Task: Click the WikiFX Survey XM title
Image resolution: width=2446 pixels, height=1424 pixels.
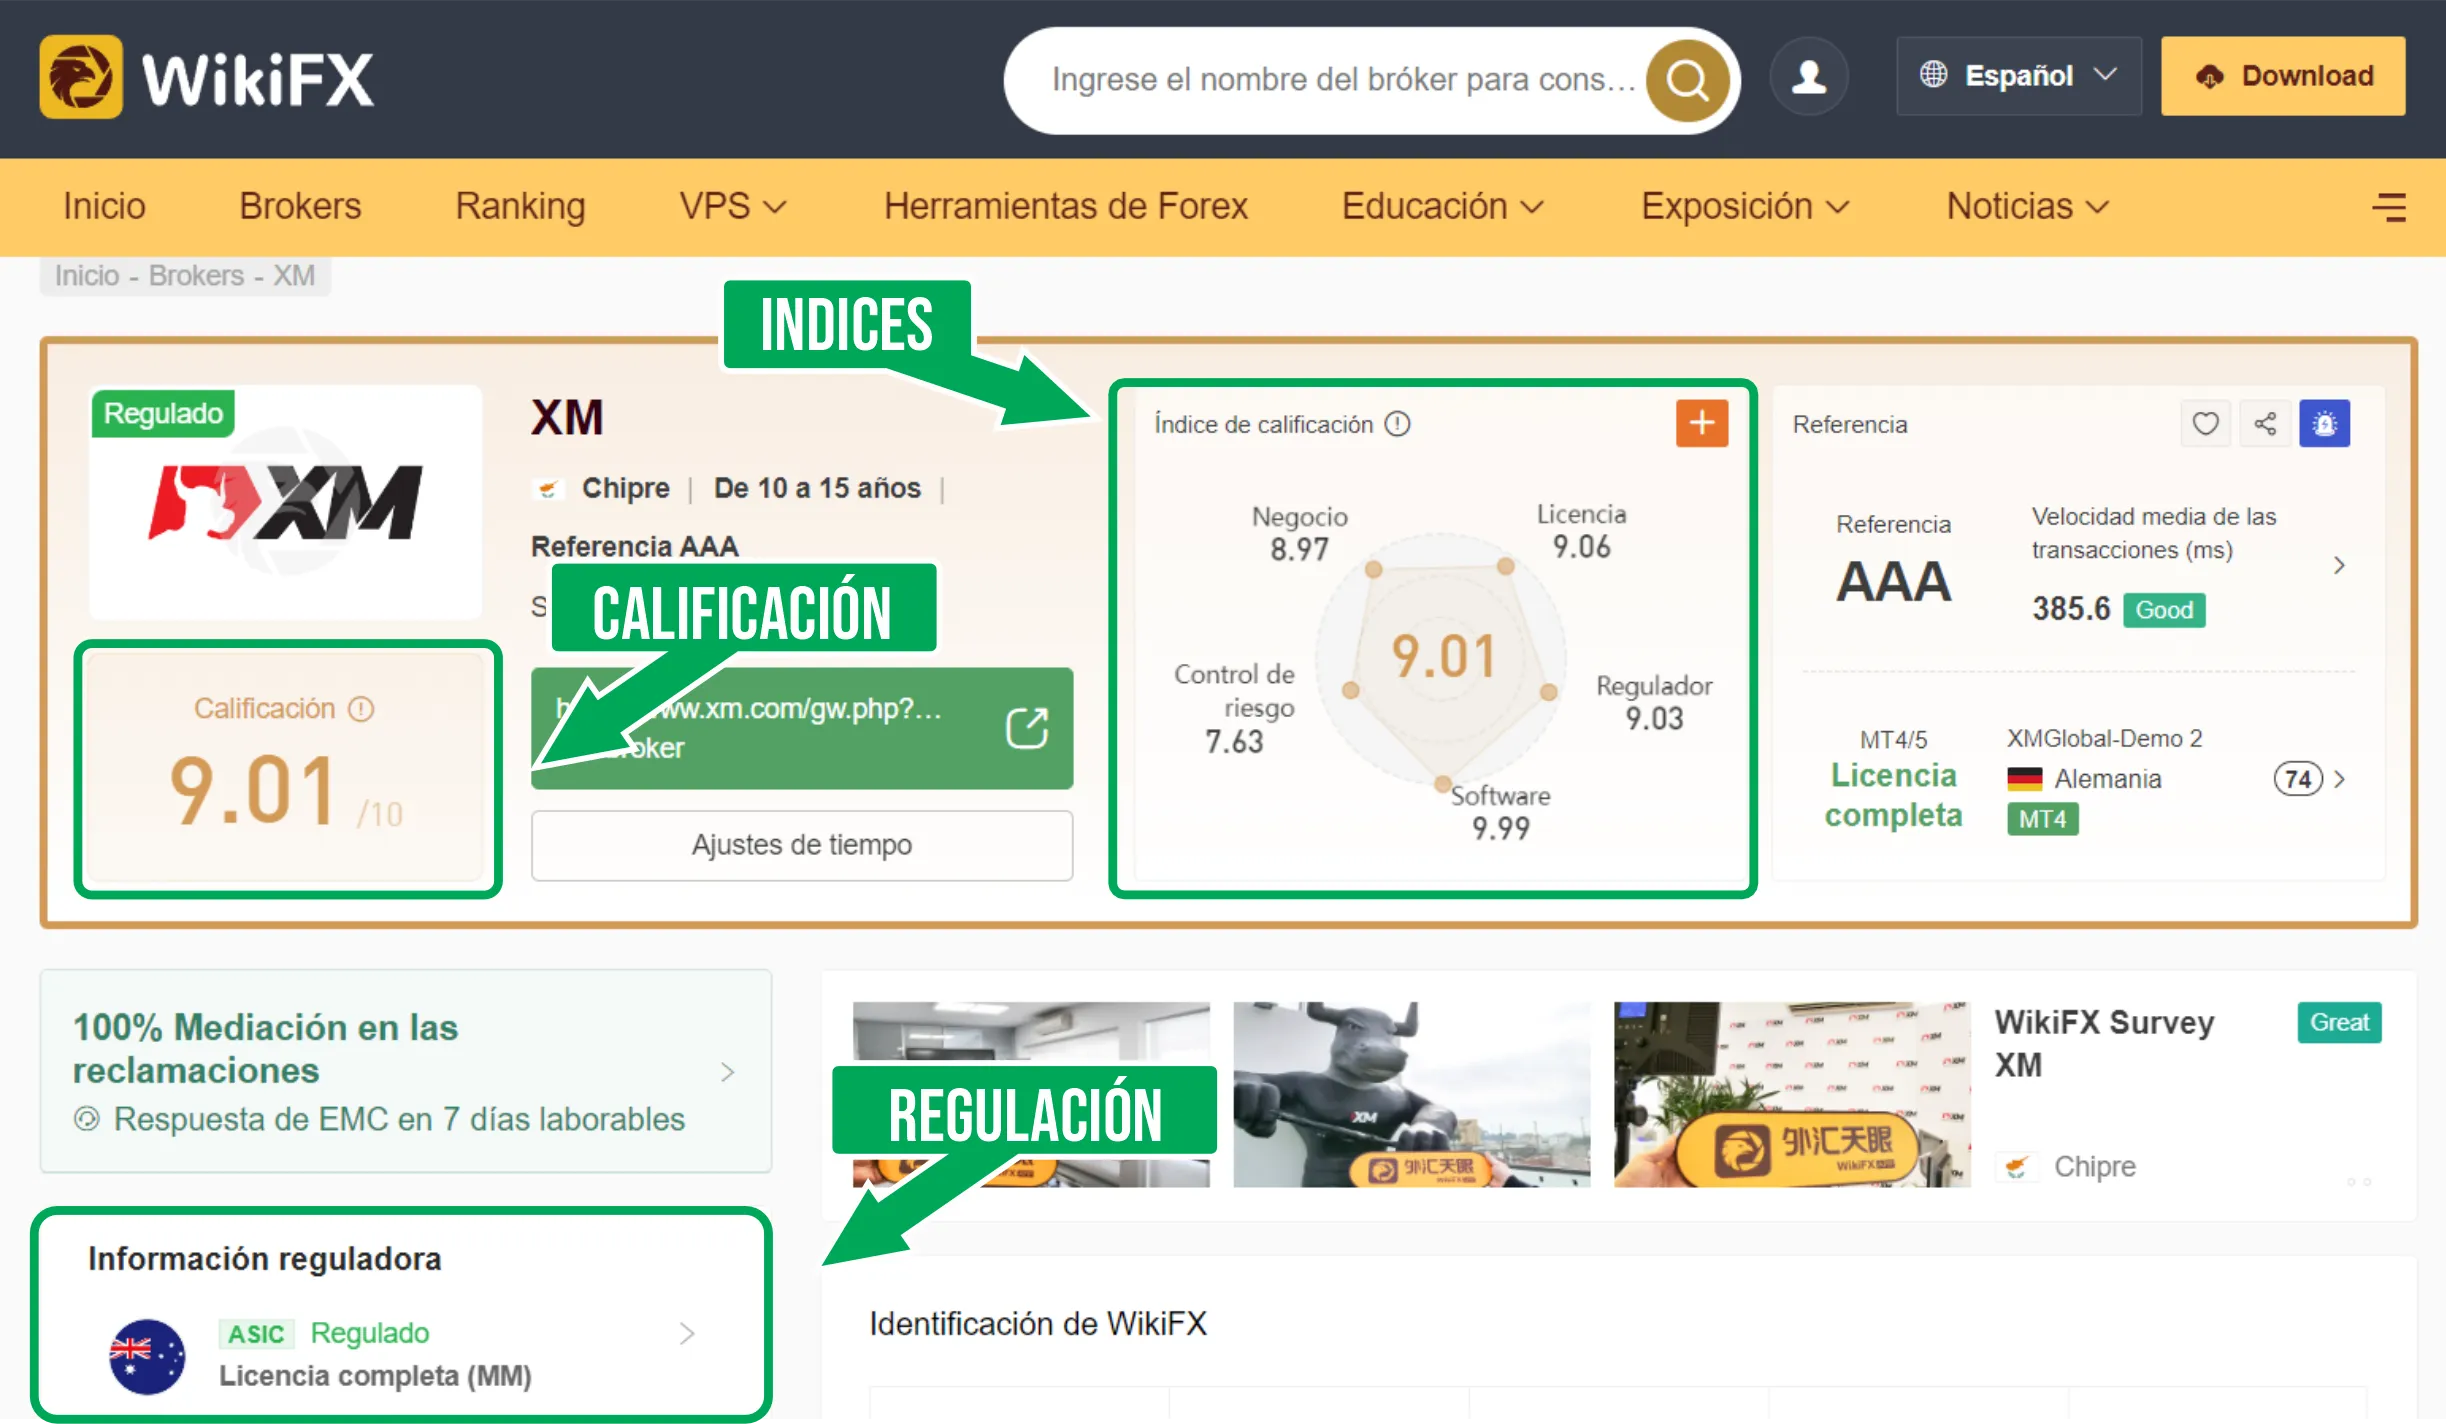Action: (2104, 1043)
